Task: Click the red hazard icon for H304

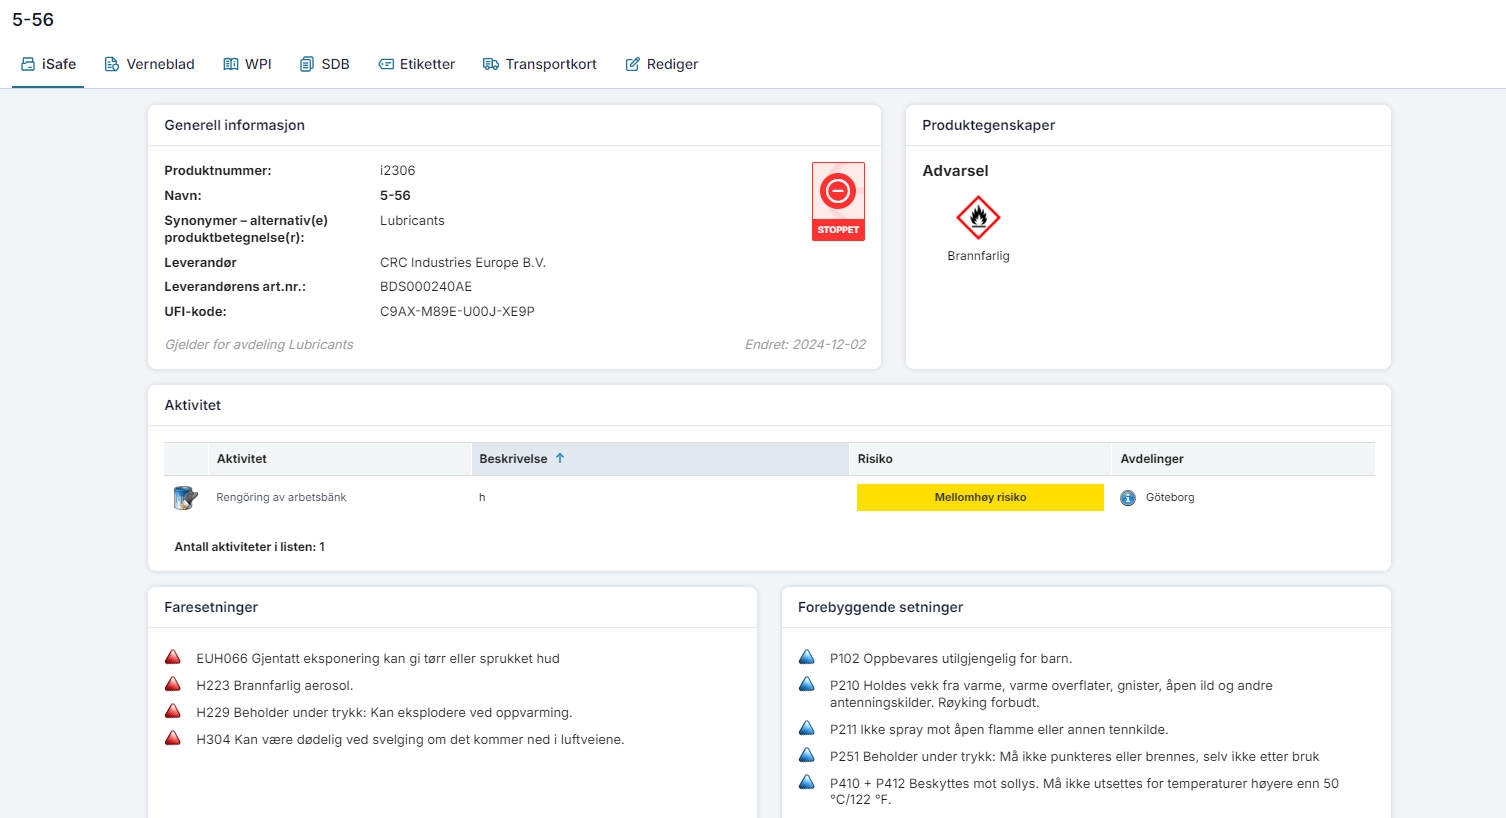Action: (x=173, y=739)
